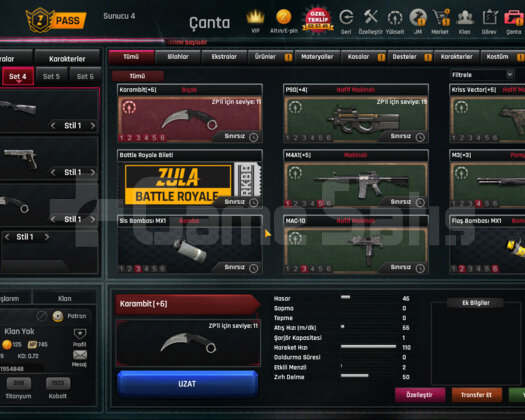Click the pink Özelleştir button
This screenshot has width=525, height=420.
(420, 395)
